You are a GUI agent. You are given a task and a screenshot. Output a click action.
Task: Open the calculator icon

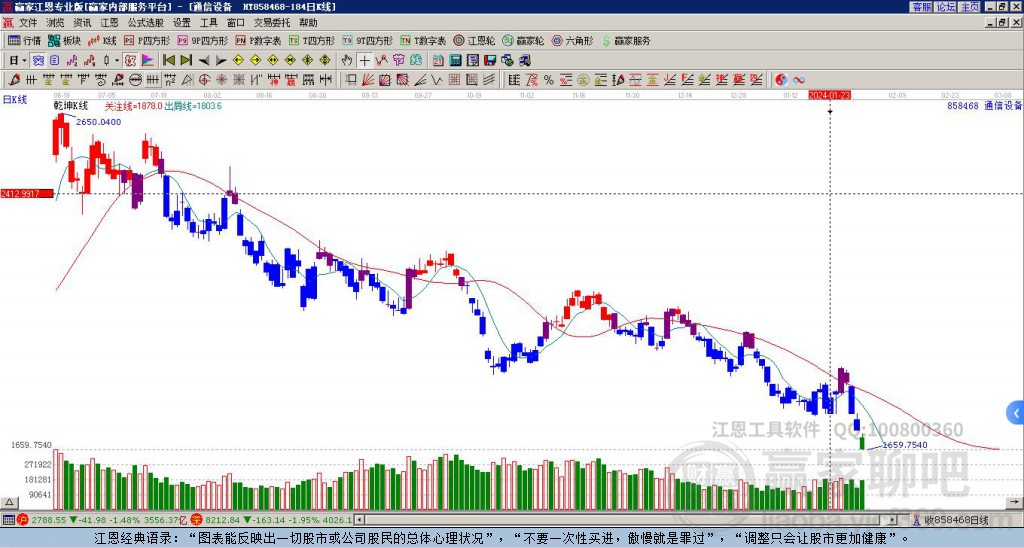[455, 60]
